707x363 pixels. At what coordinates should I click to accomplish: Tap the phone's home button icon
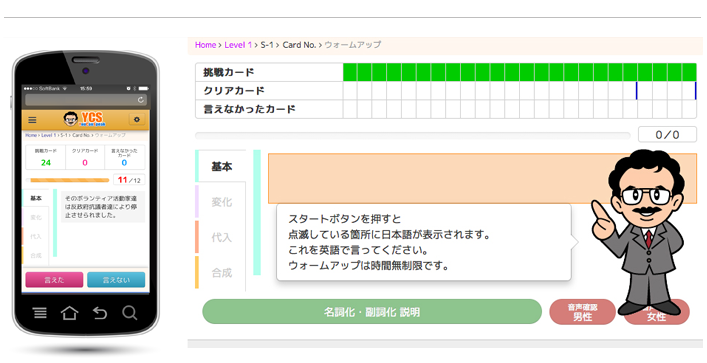[x=69, y=312]
